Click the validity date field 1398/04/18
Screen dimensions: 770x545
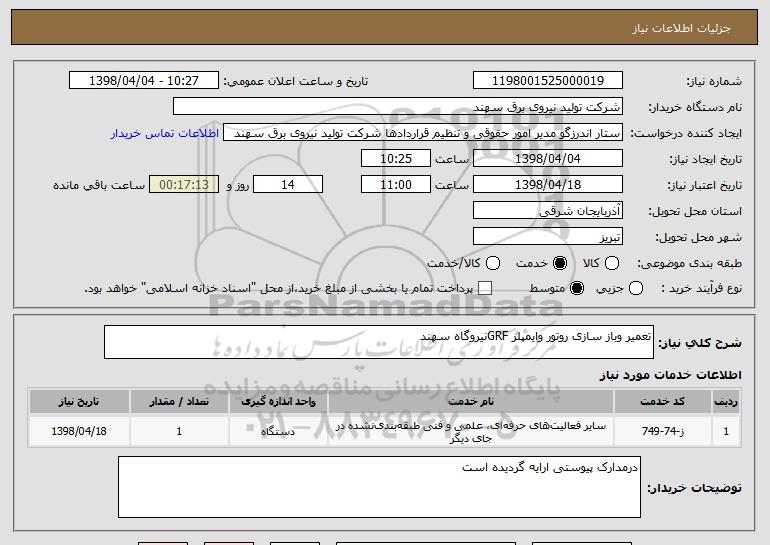point(548,185)
